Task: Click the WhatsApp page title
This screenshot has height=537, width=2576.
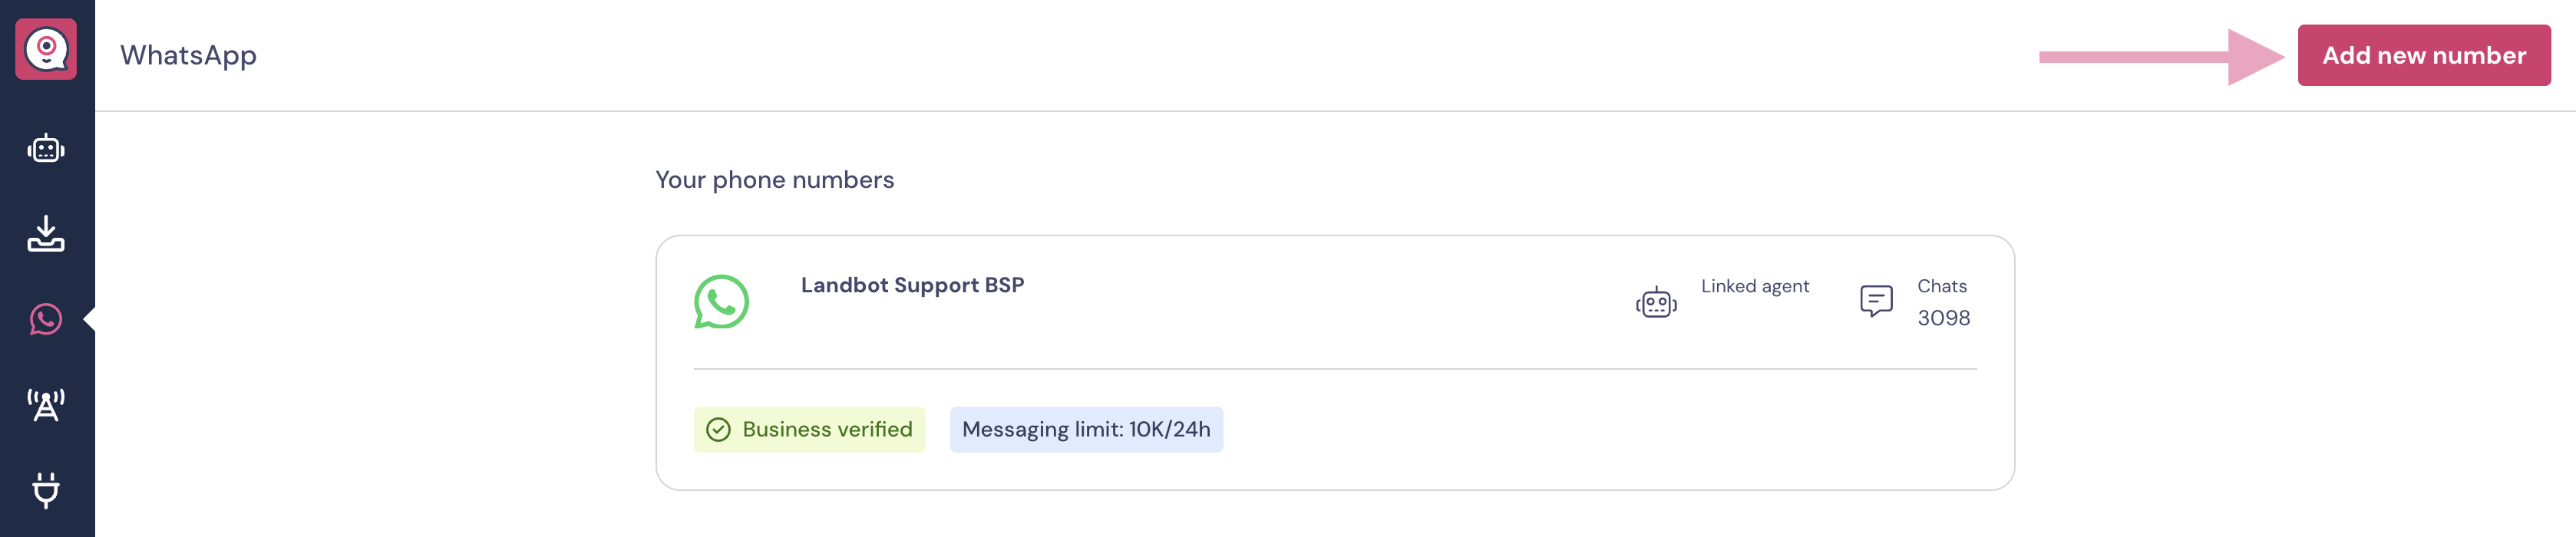Action: (x=188, y=55)
